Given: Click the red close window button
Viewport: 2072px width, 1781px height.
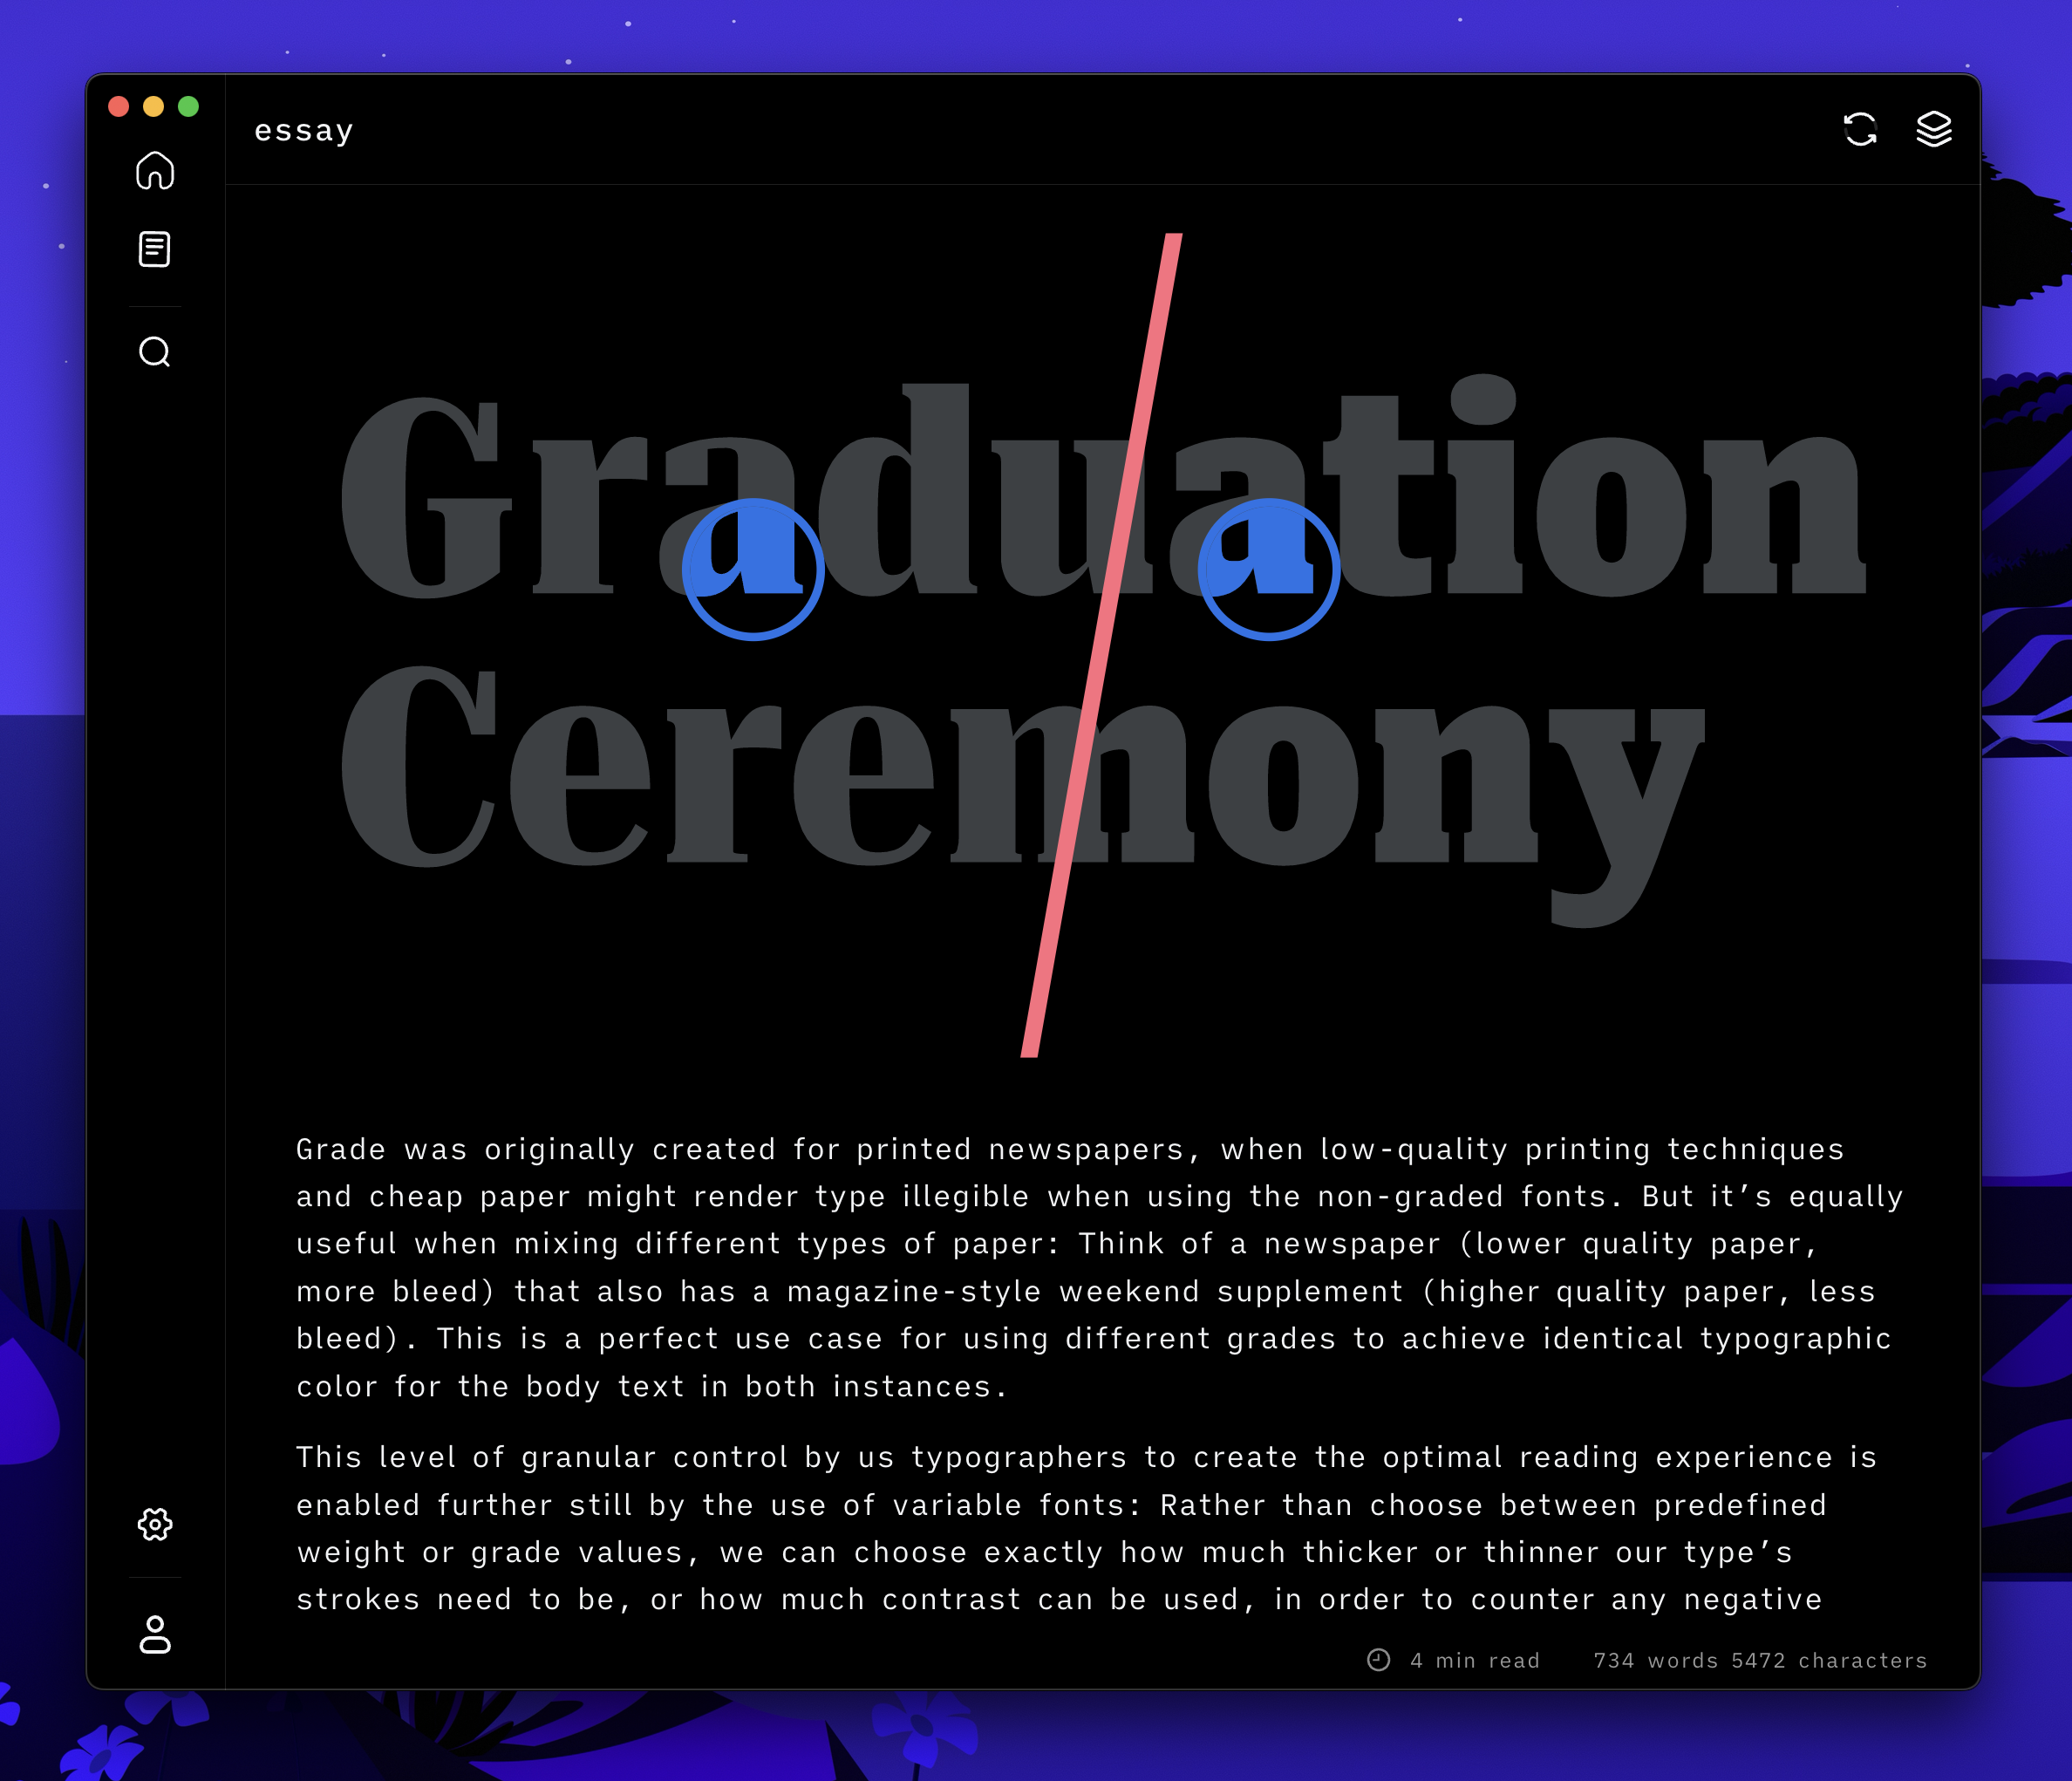Looking at the screenshot, I should pos(119,107).
